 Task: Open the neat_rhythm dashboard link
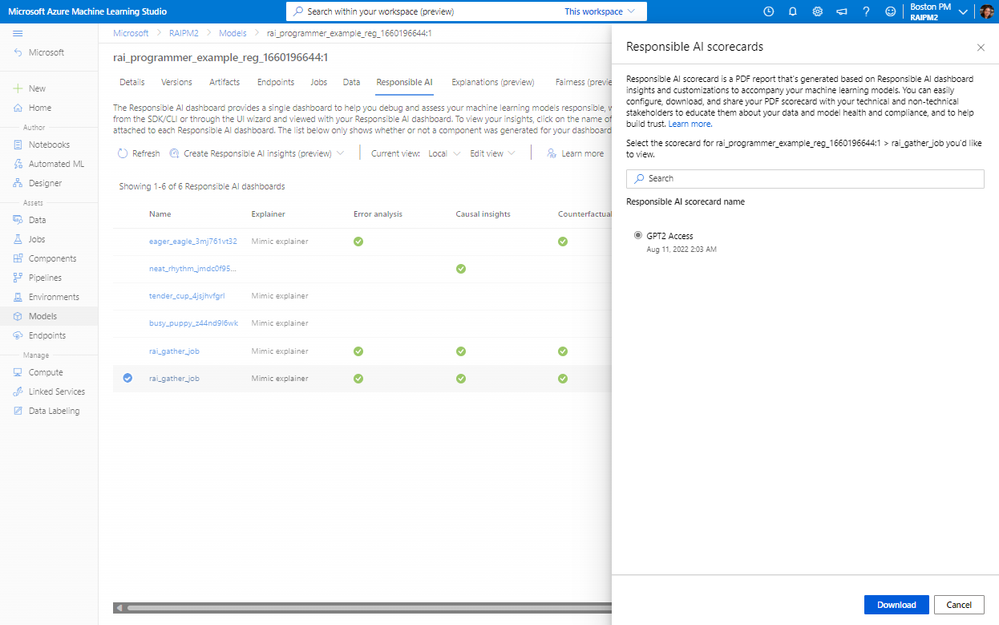[x=192, y=268]
